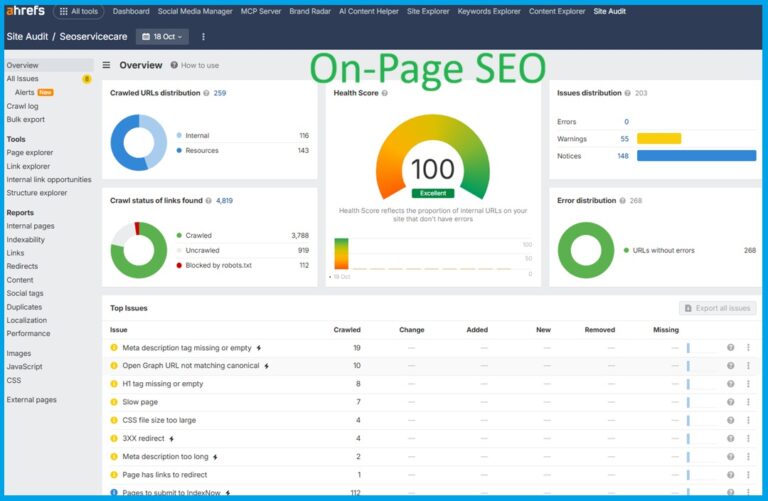Click the How to use help link

195,65
